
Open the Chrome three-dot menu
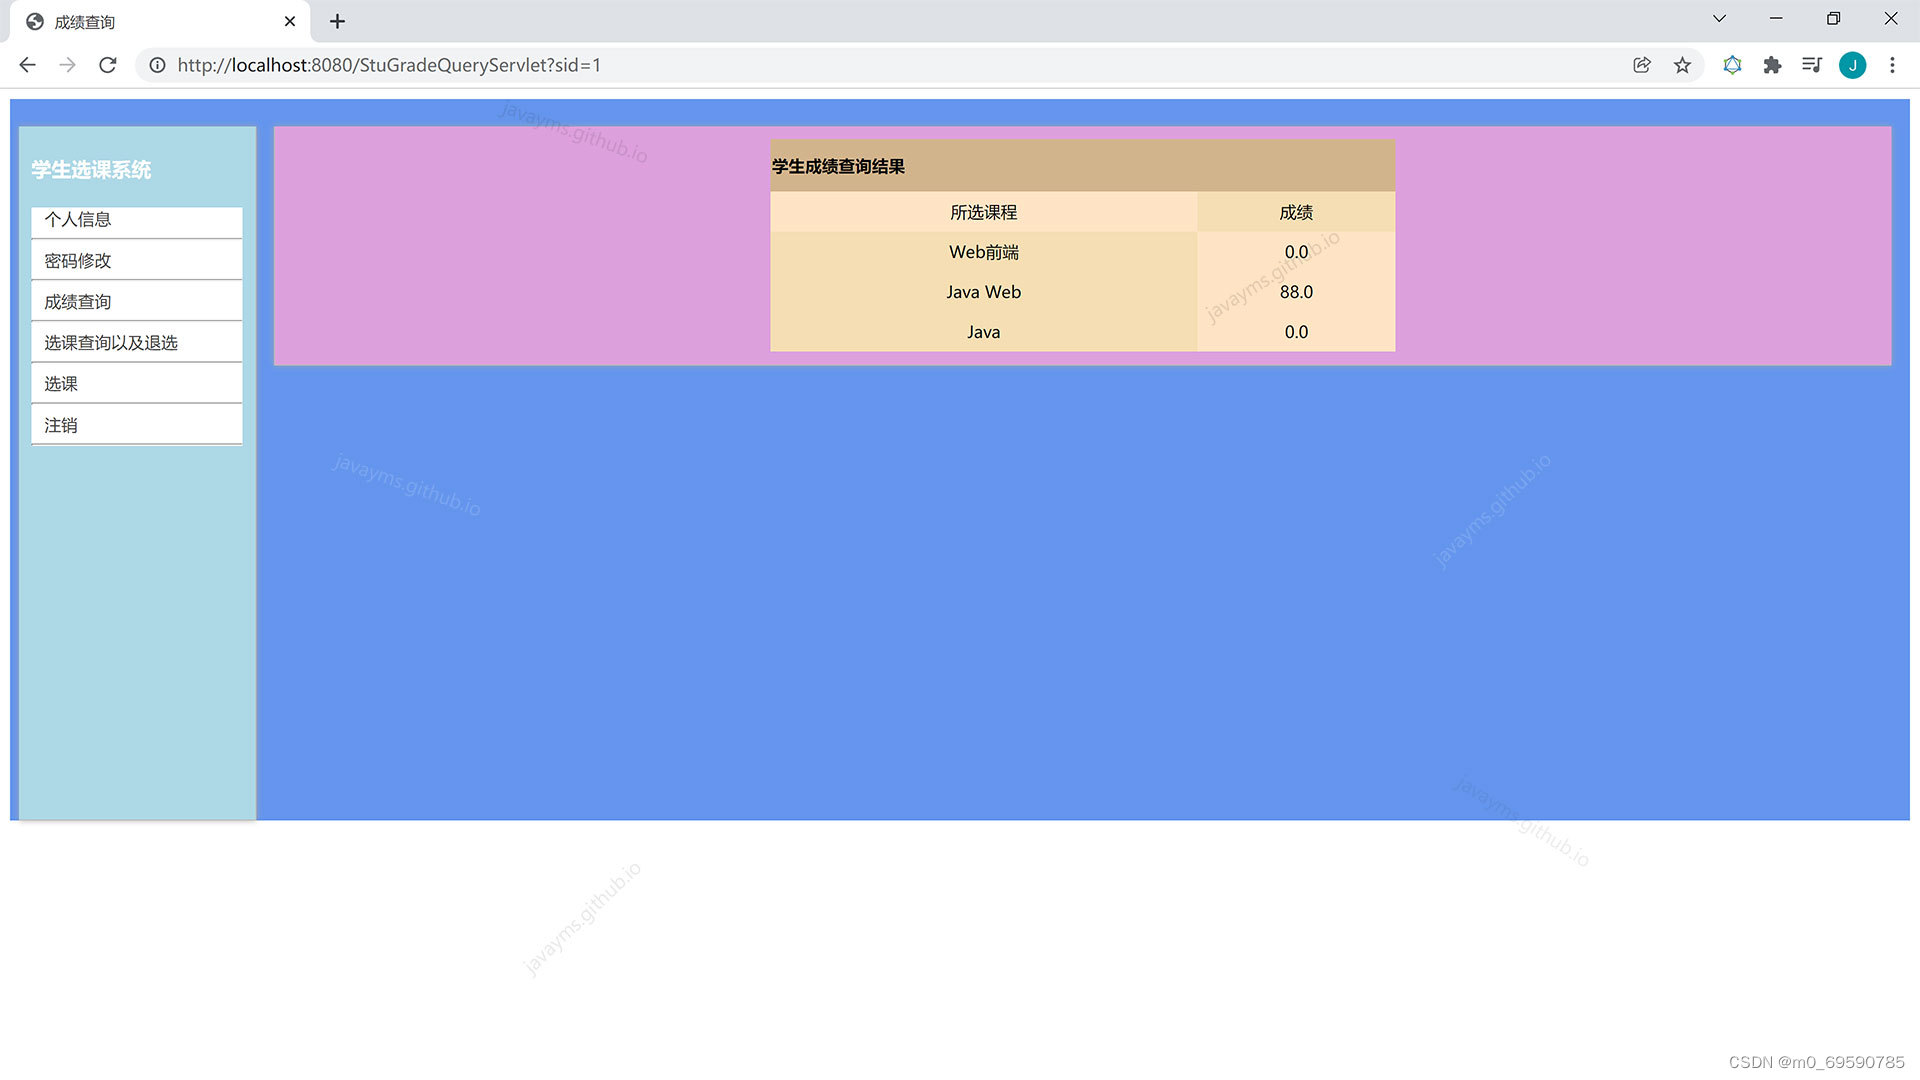tap(1892, 65)
